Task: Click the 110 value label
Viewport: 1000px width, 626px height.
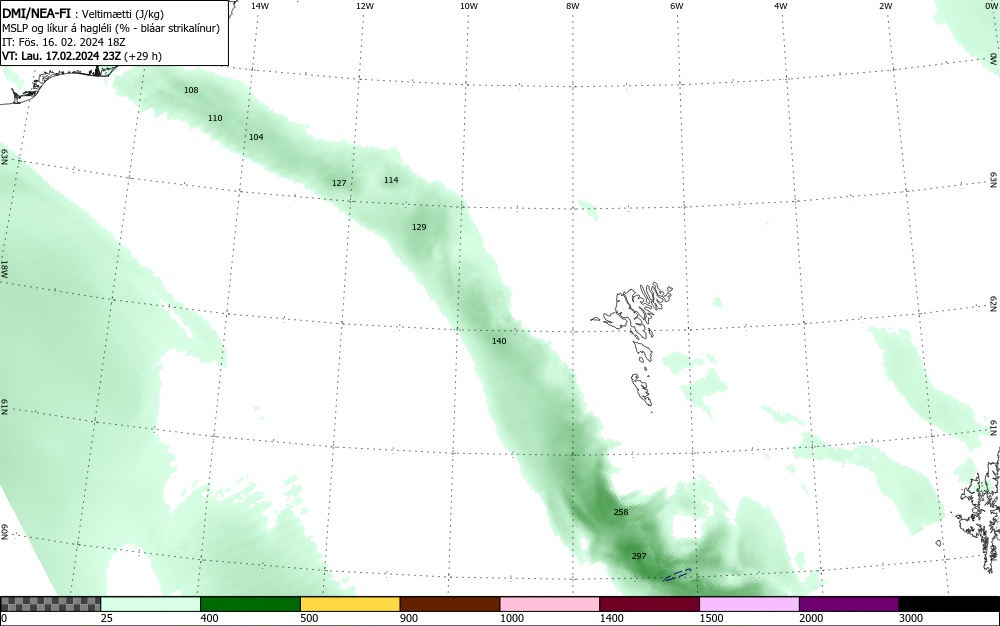Action: click(215, 118)
